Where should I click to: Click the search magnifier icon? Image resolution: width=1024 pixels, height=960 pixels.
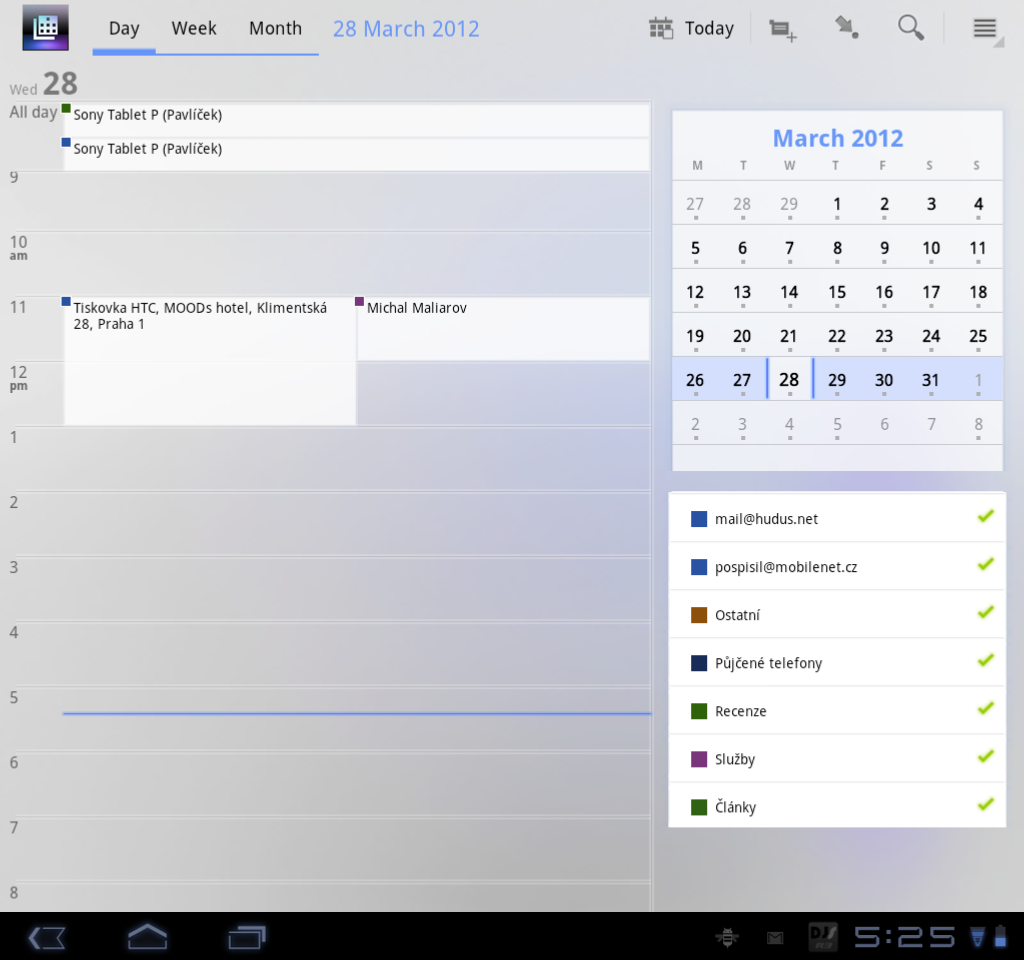click(911, 28)
